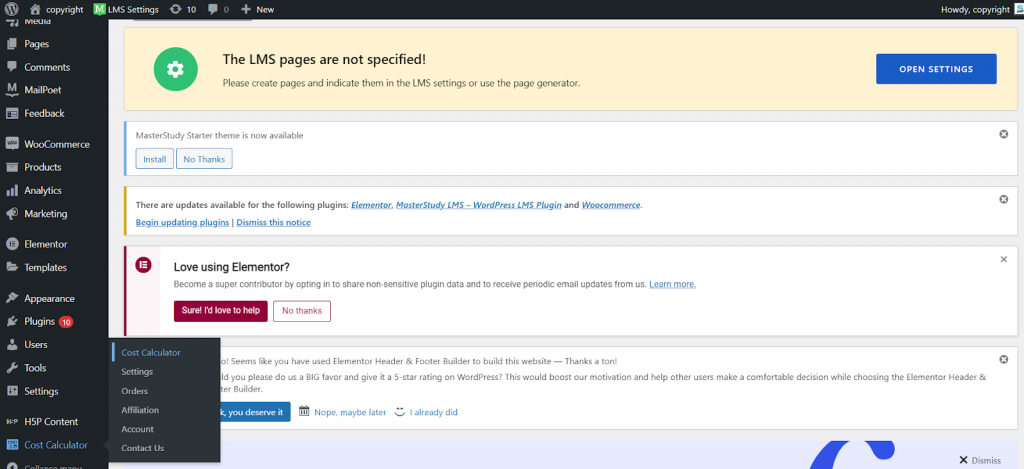Image resolution: width=1024 pixels, height=469 pixels.
Task: Click Begin updating plugins
Action: [182, 222]
